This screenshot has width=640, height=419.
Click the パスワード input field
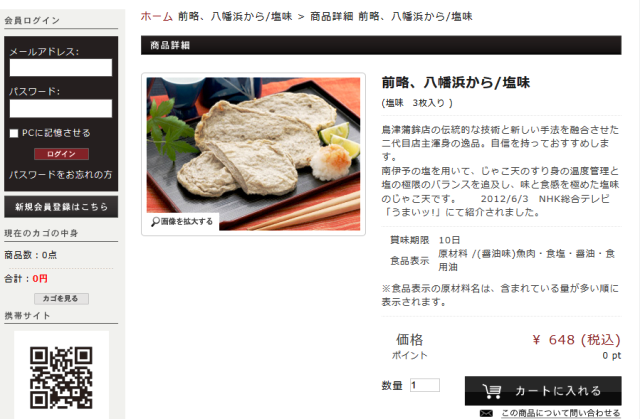61,108
